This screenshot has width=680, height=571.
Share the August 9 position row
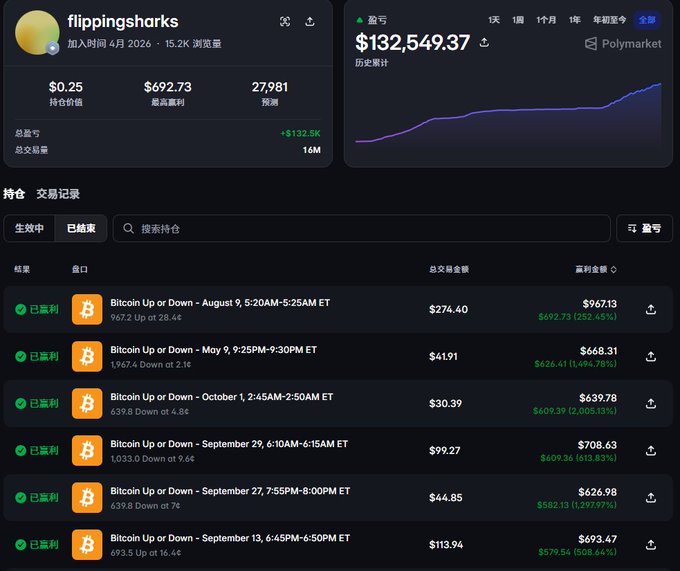651,310
